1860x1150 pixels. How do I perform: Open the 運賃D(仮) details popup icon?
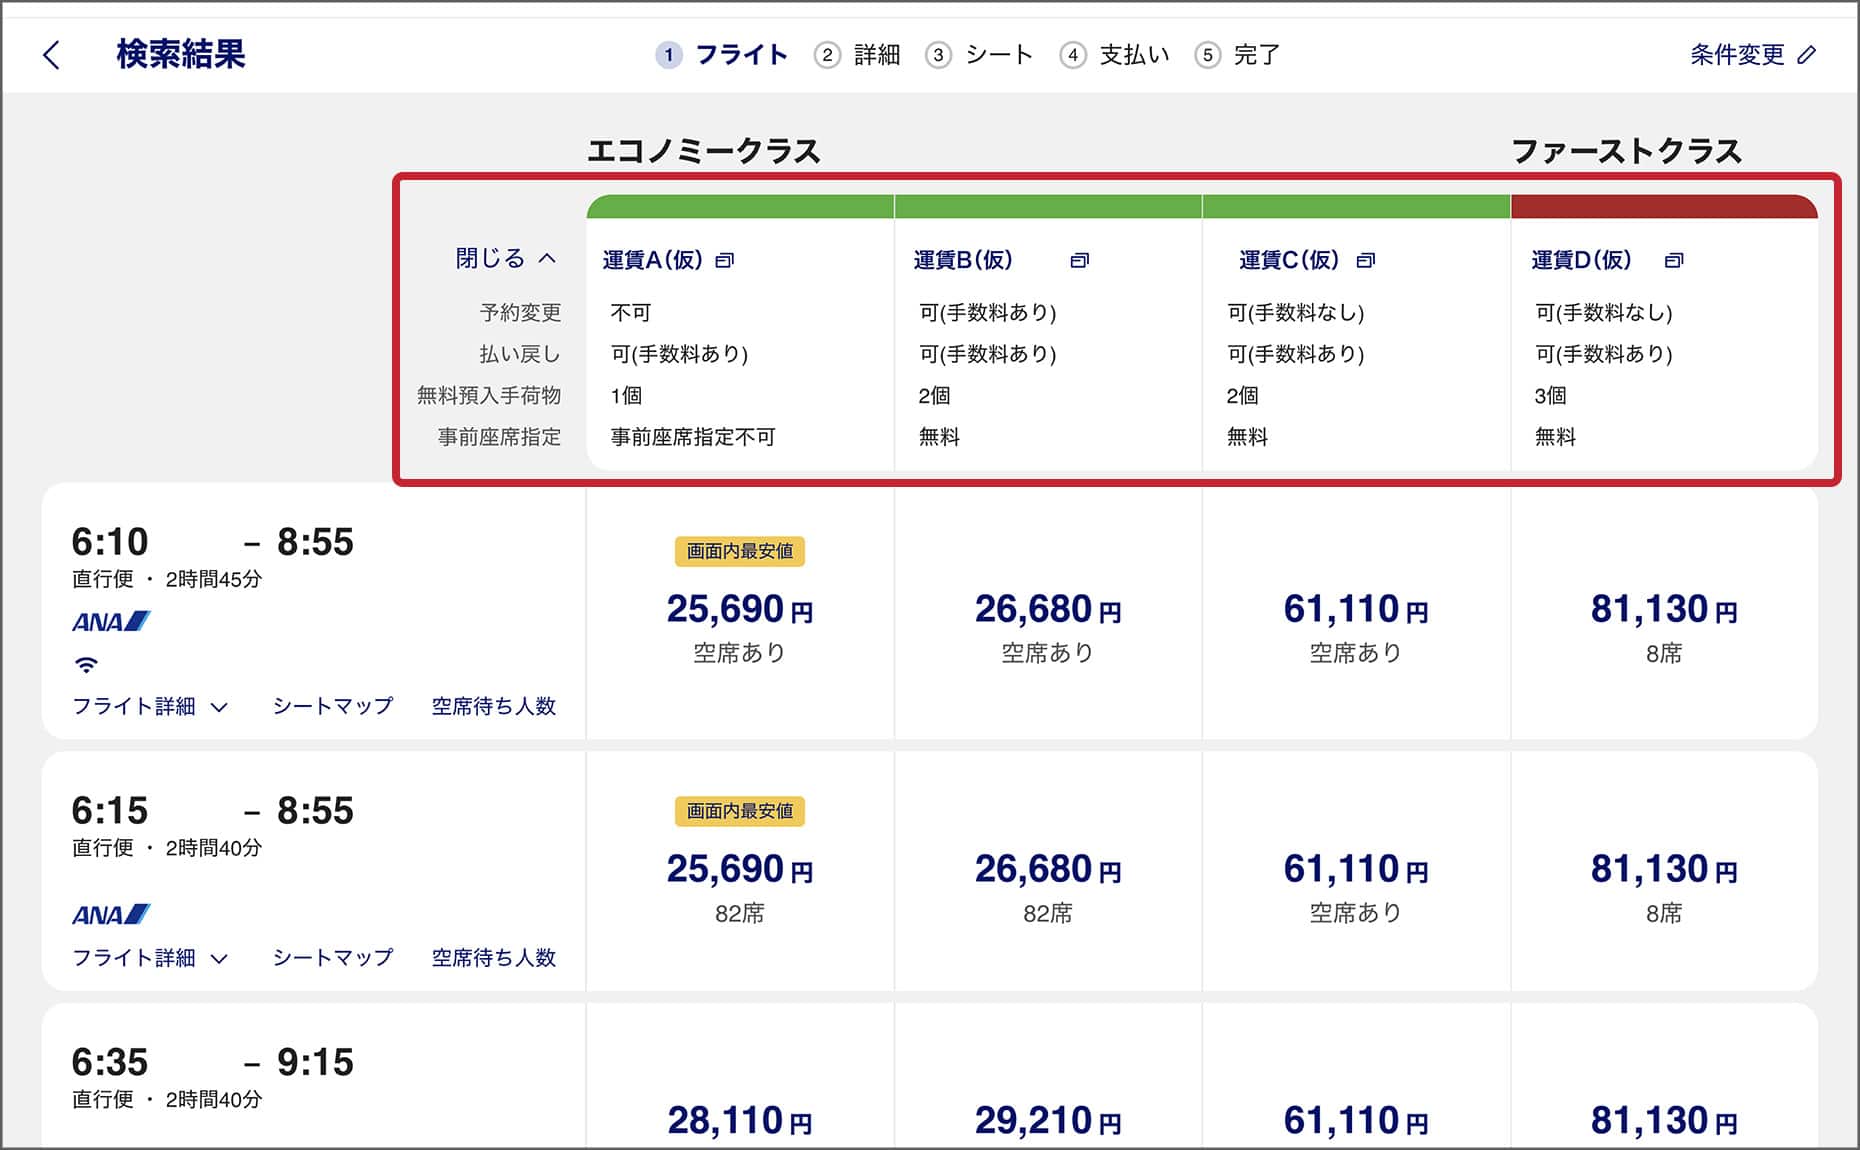(1673, 261)
